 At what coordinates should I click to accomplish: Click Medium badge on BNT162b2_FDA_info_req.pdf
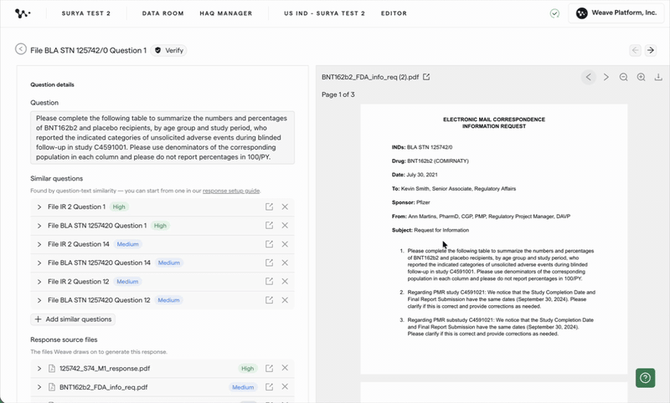243,387
